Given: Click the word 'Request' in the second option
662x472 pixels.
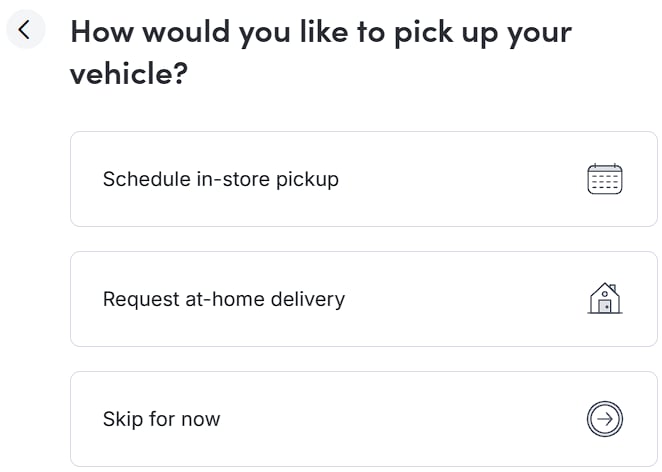Looking at the screenshot, I should pos(141,299).
